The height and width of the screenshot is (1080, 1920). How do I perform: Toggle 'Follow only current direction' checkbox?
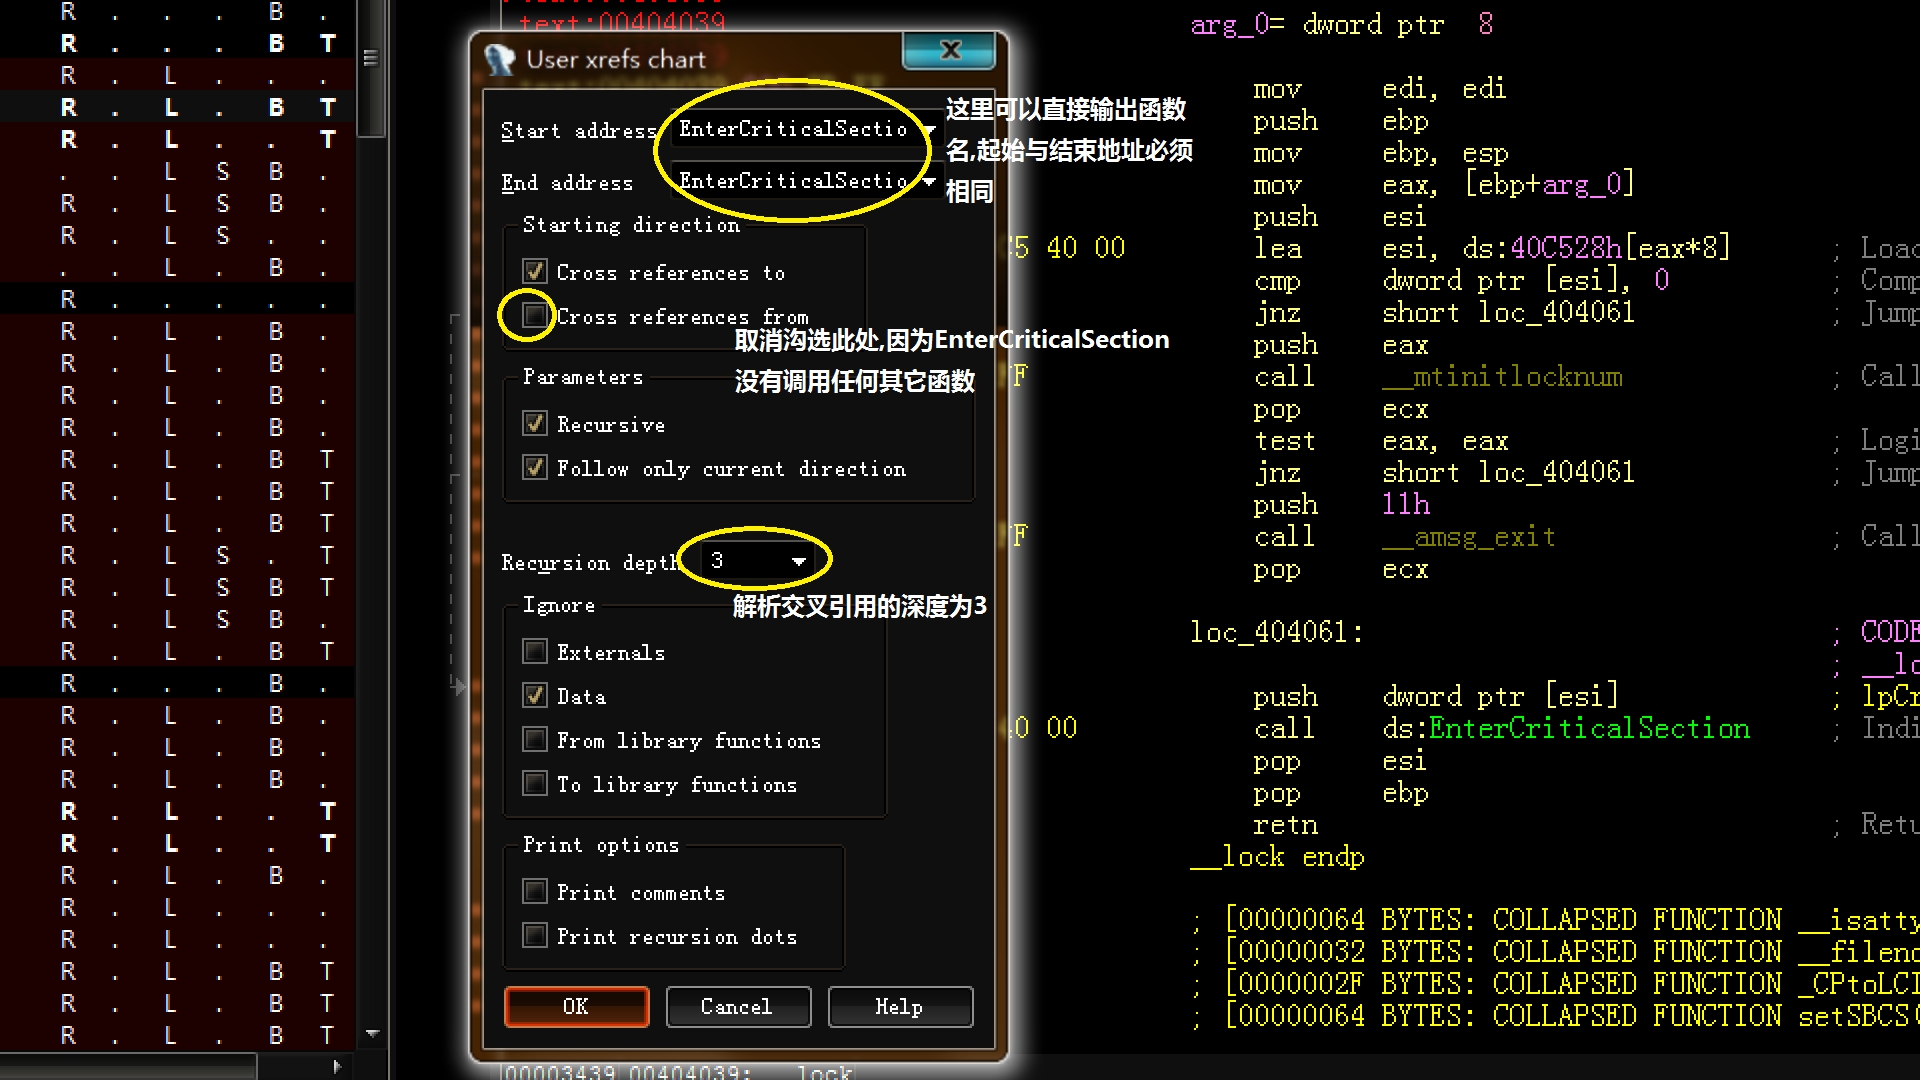coord(535,468)
